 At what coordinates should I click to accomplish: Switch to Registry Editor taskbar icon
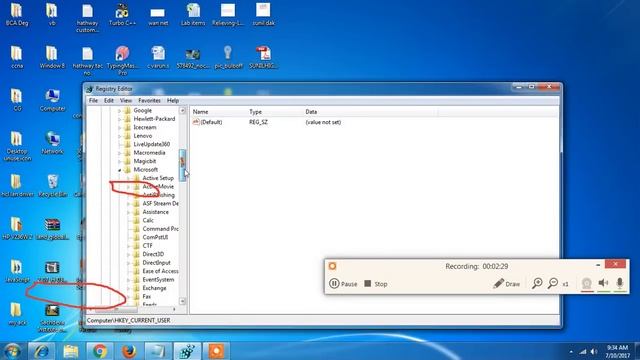click(x=187, y=351)
